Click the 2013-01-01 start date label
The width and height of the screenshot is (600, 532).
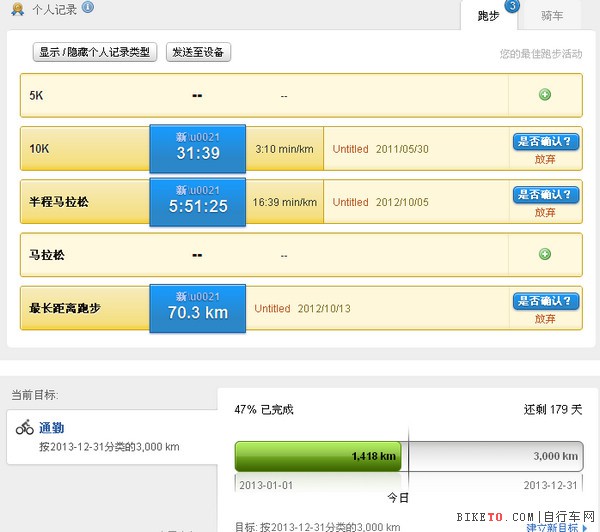[x=266, y=485]
